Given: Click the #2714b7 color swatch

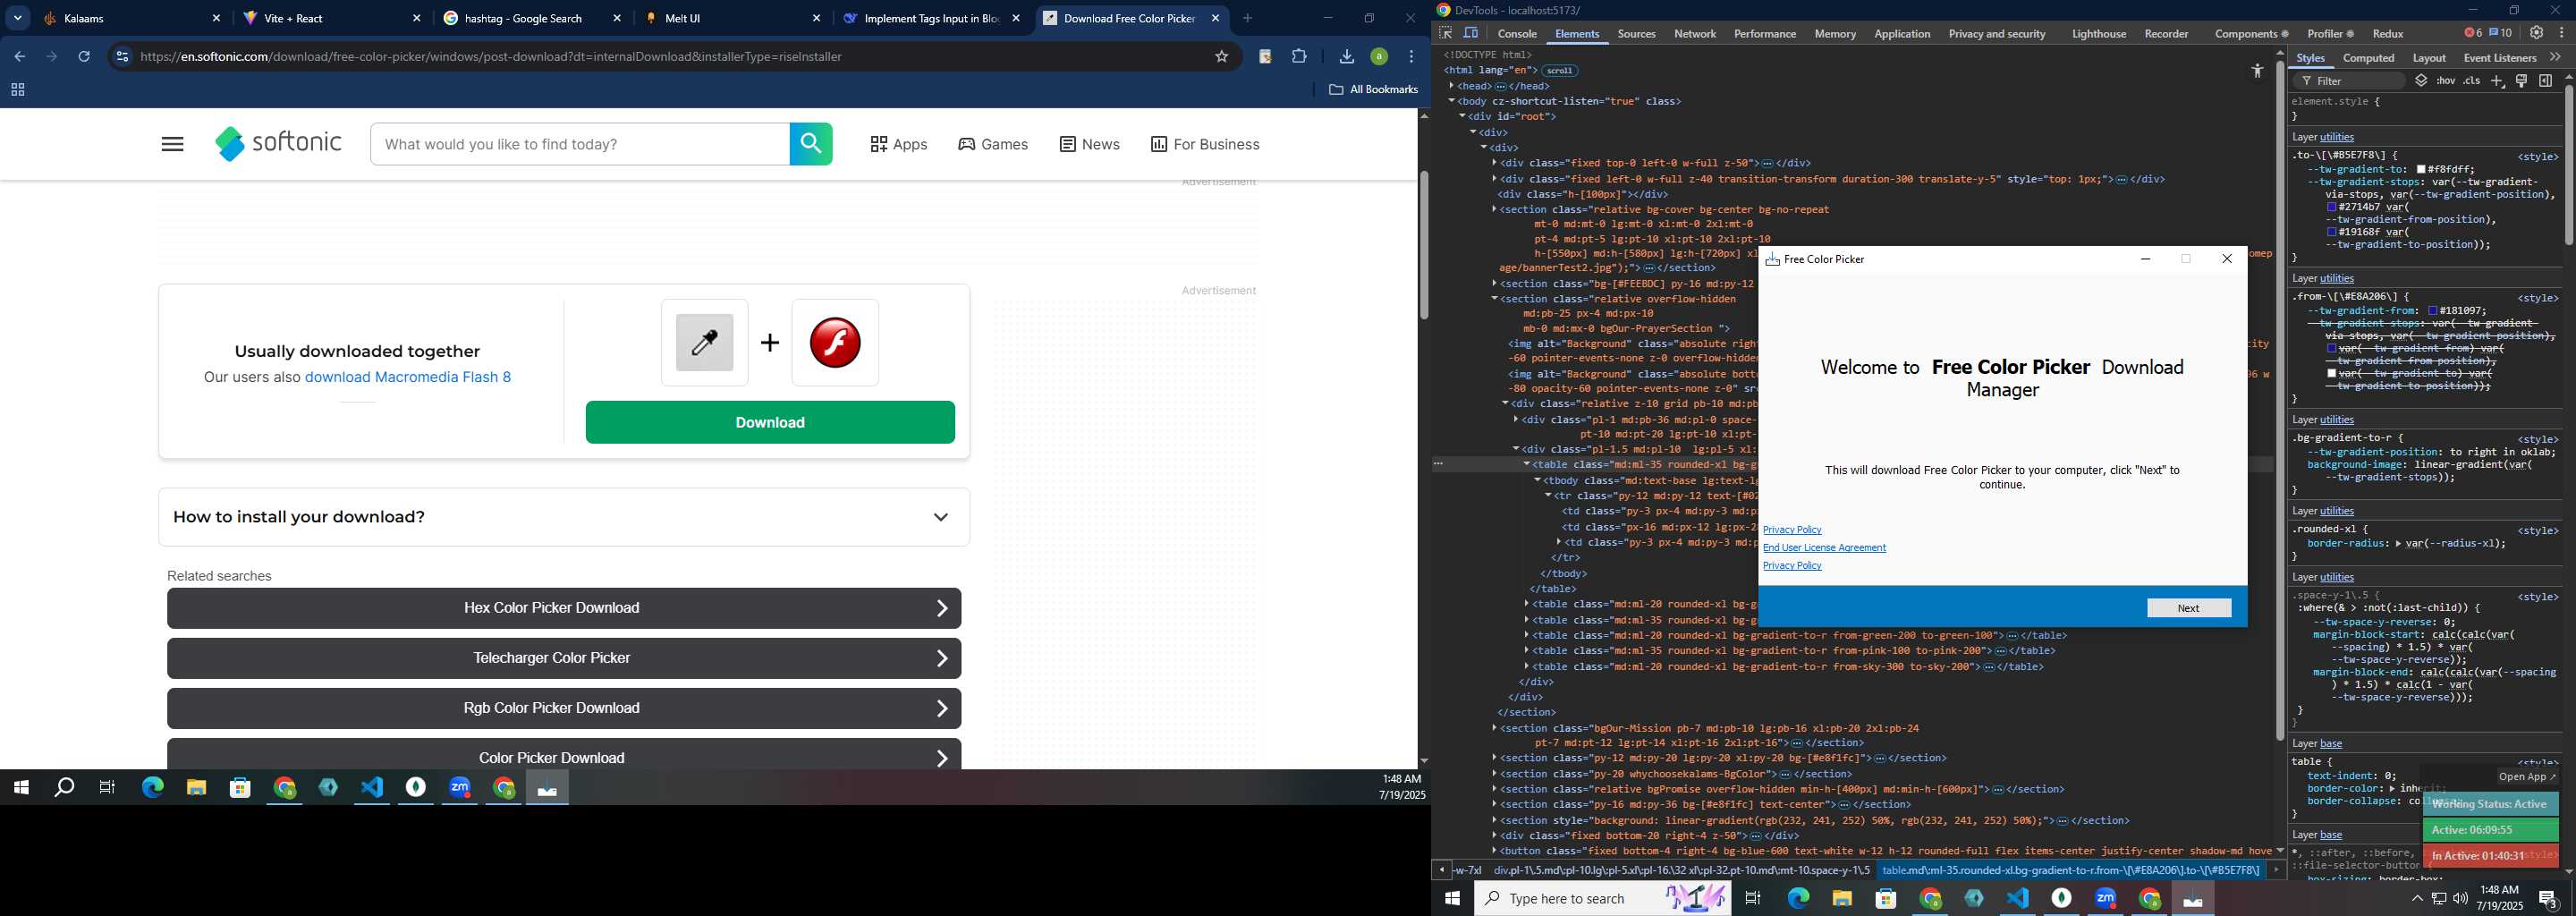Looking at the screenshot, I should [x=2331, y=207].
